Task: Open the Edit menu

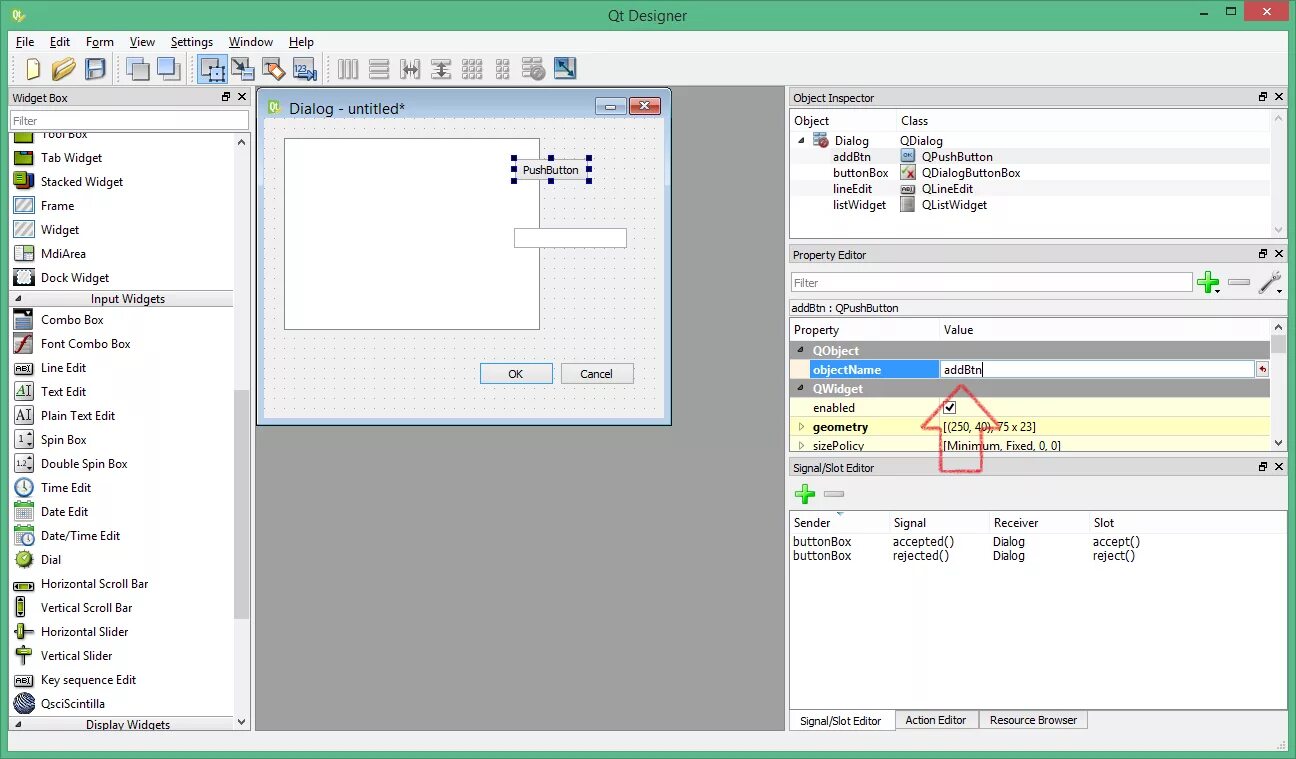Action: [x=60, y=42]
